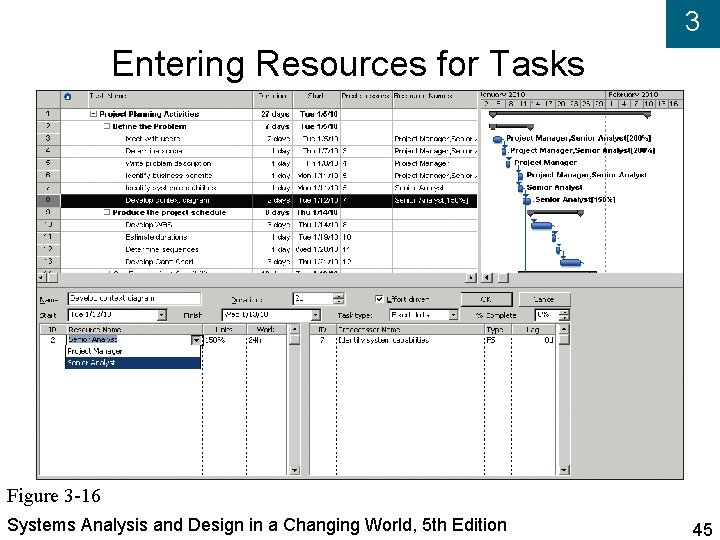Click the right scroll arrow of task table

(471, 277)
